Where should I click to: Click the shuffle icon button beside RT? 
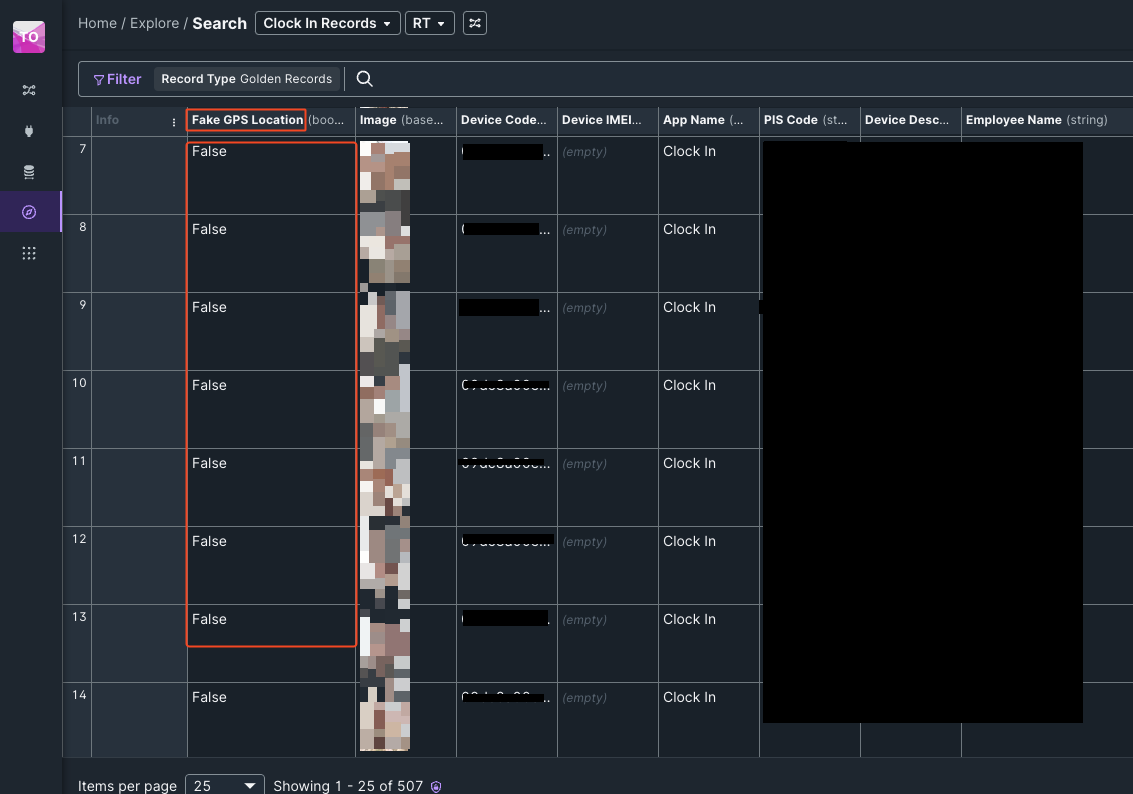pos(475,23)
